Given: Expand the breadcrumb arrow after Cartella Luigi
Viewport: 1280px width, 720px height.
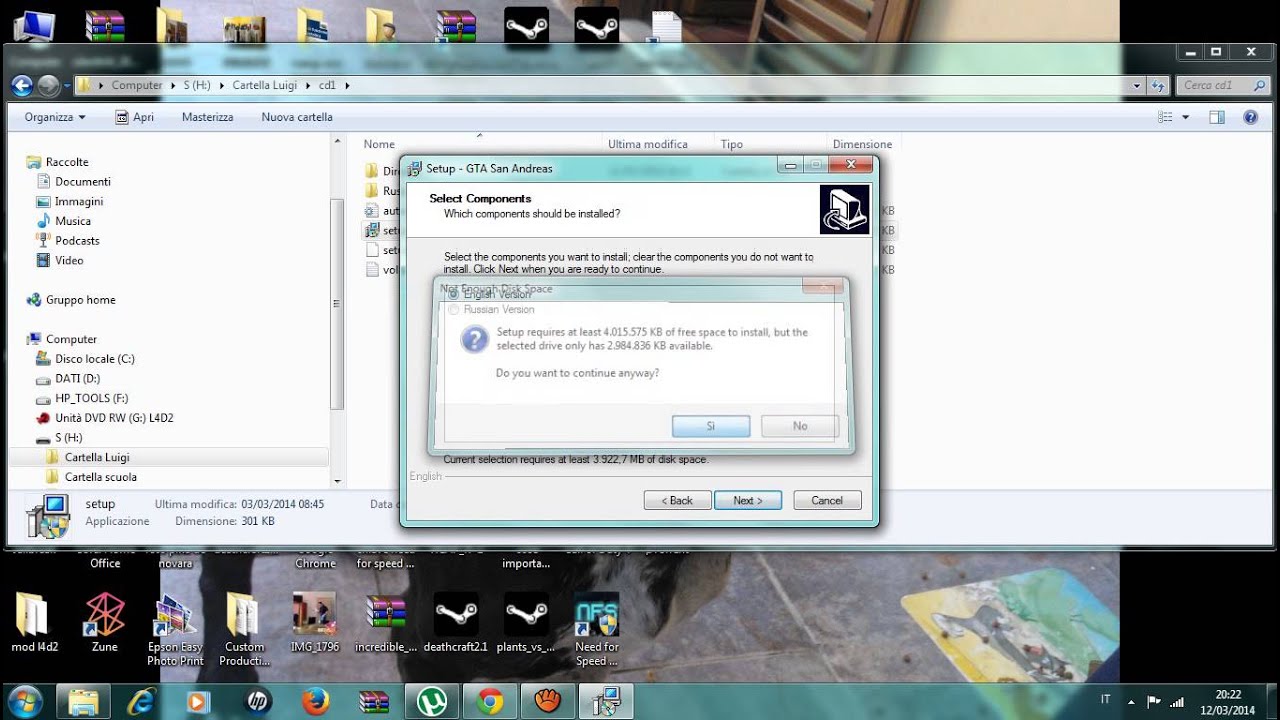Looking at the screenshot, I should (308, 86).
